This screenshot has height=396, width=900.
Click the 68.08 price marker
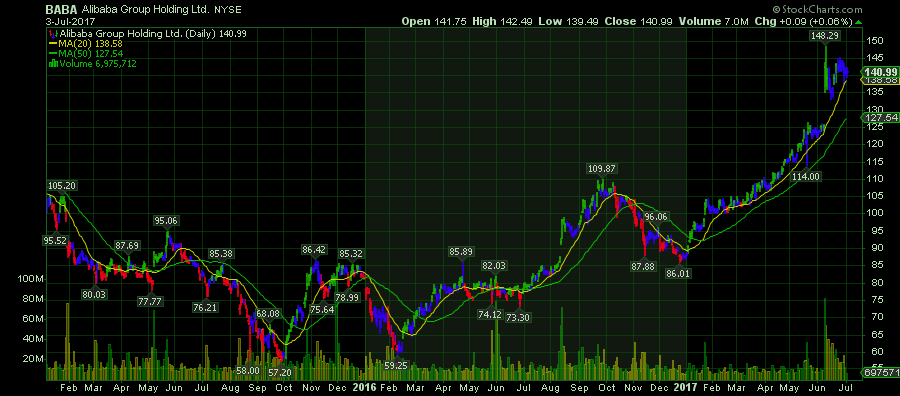[267, 314]
